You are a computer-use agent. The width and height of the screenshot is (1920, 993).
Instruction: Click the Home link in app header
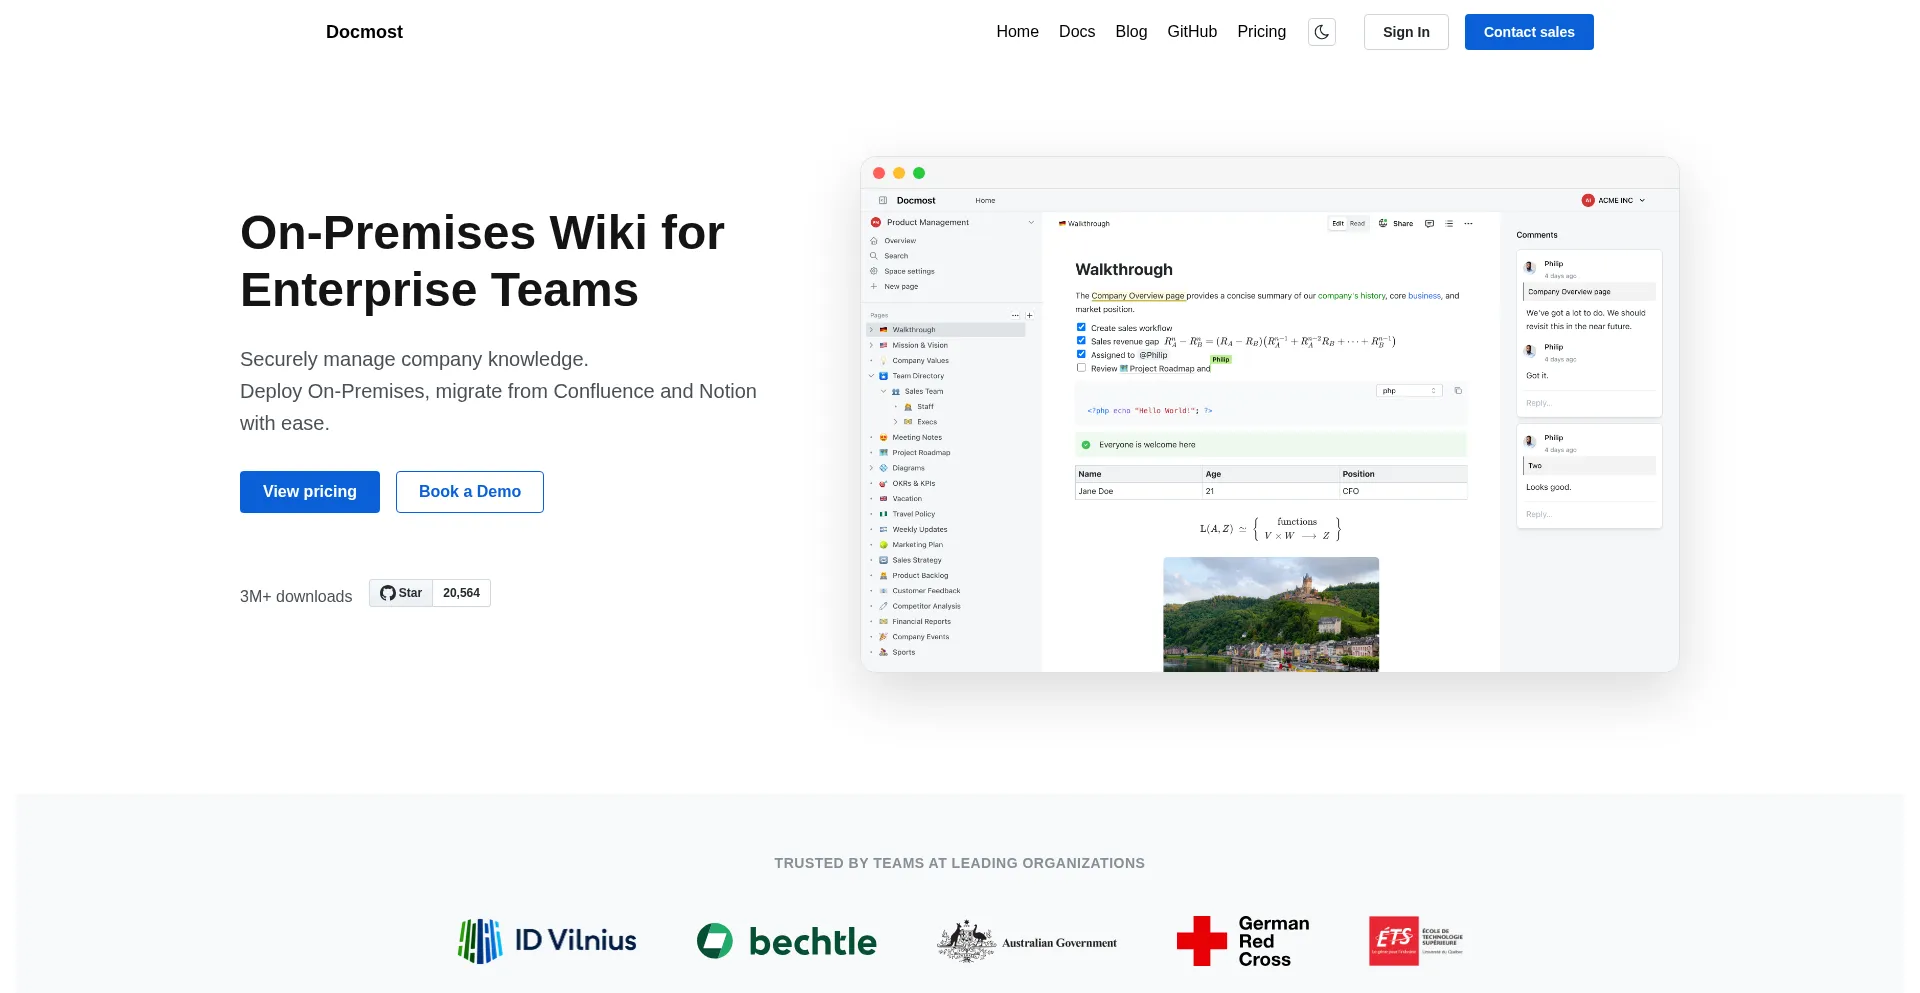(985, 200)
